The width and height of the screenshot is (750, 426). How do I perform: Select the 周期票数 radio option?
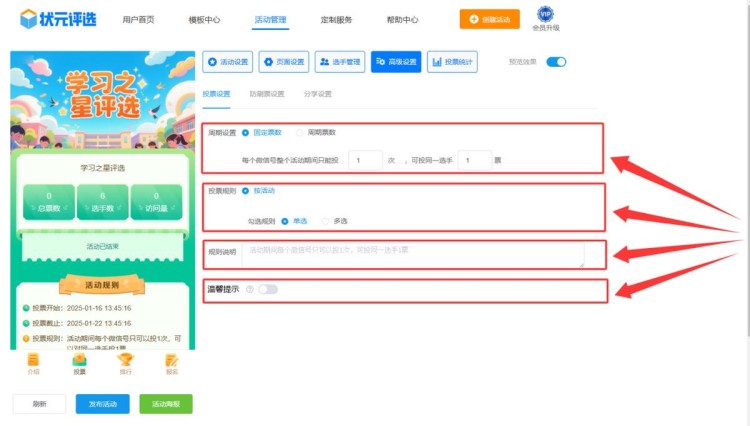(x=301, y=132)
